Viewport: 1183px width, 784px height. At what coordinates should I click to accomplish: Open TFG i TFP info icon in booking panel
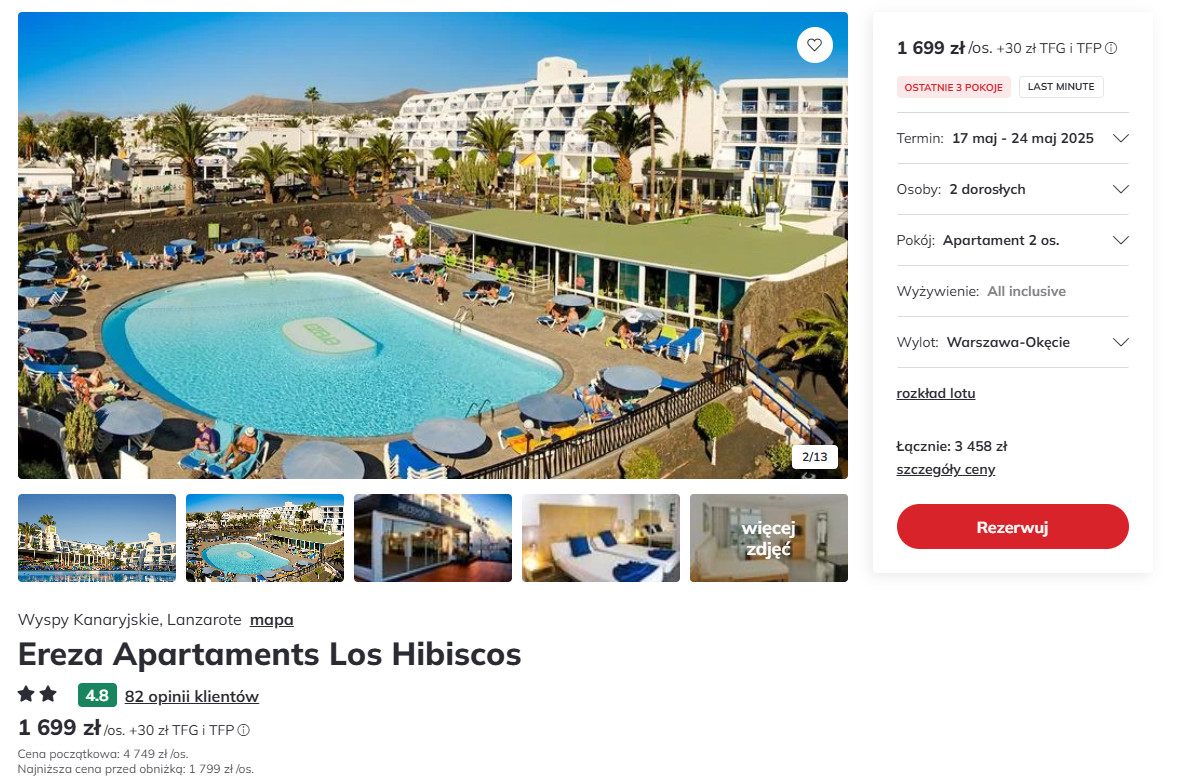1111,48
